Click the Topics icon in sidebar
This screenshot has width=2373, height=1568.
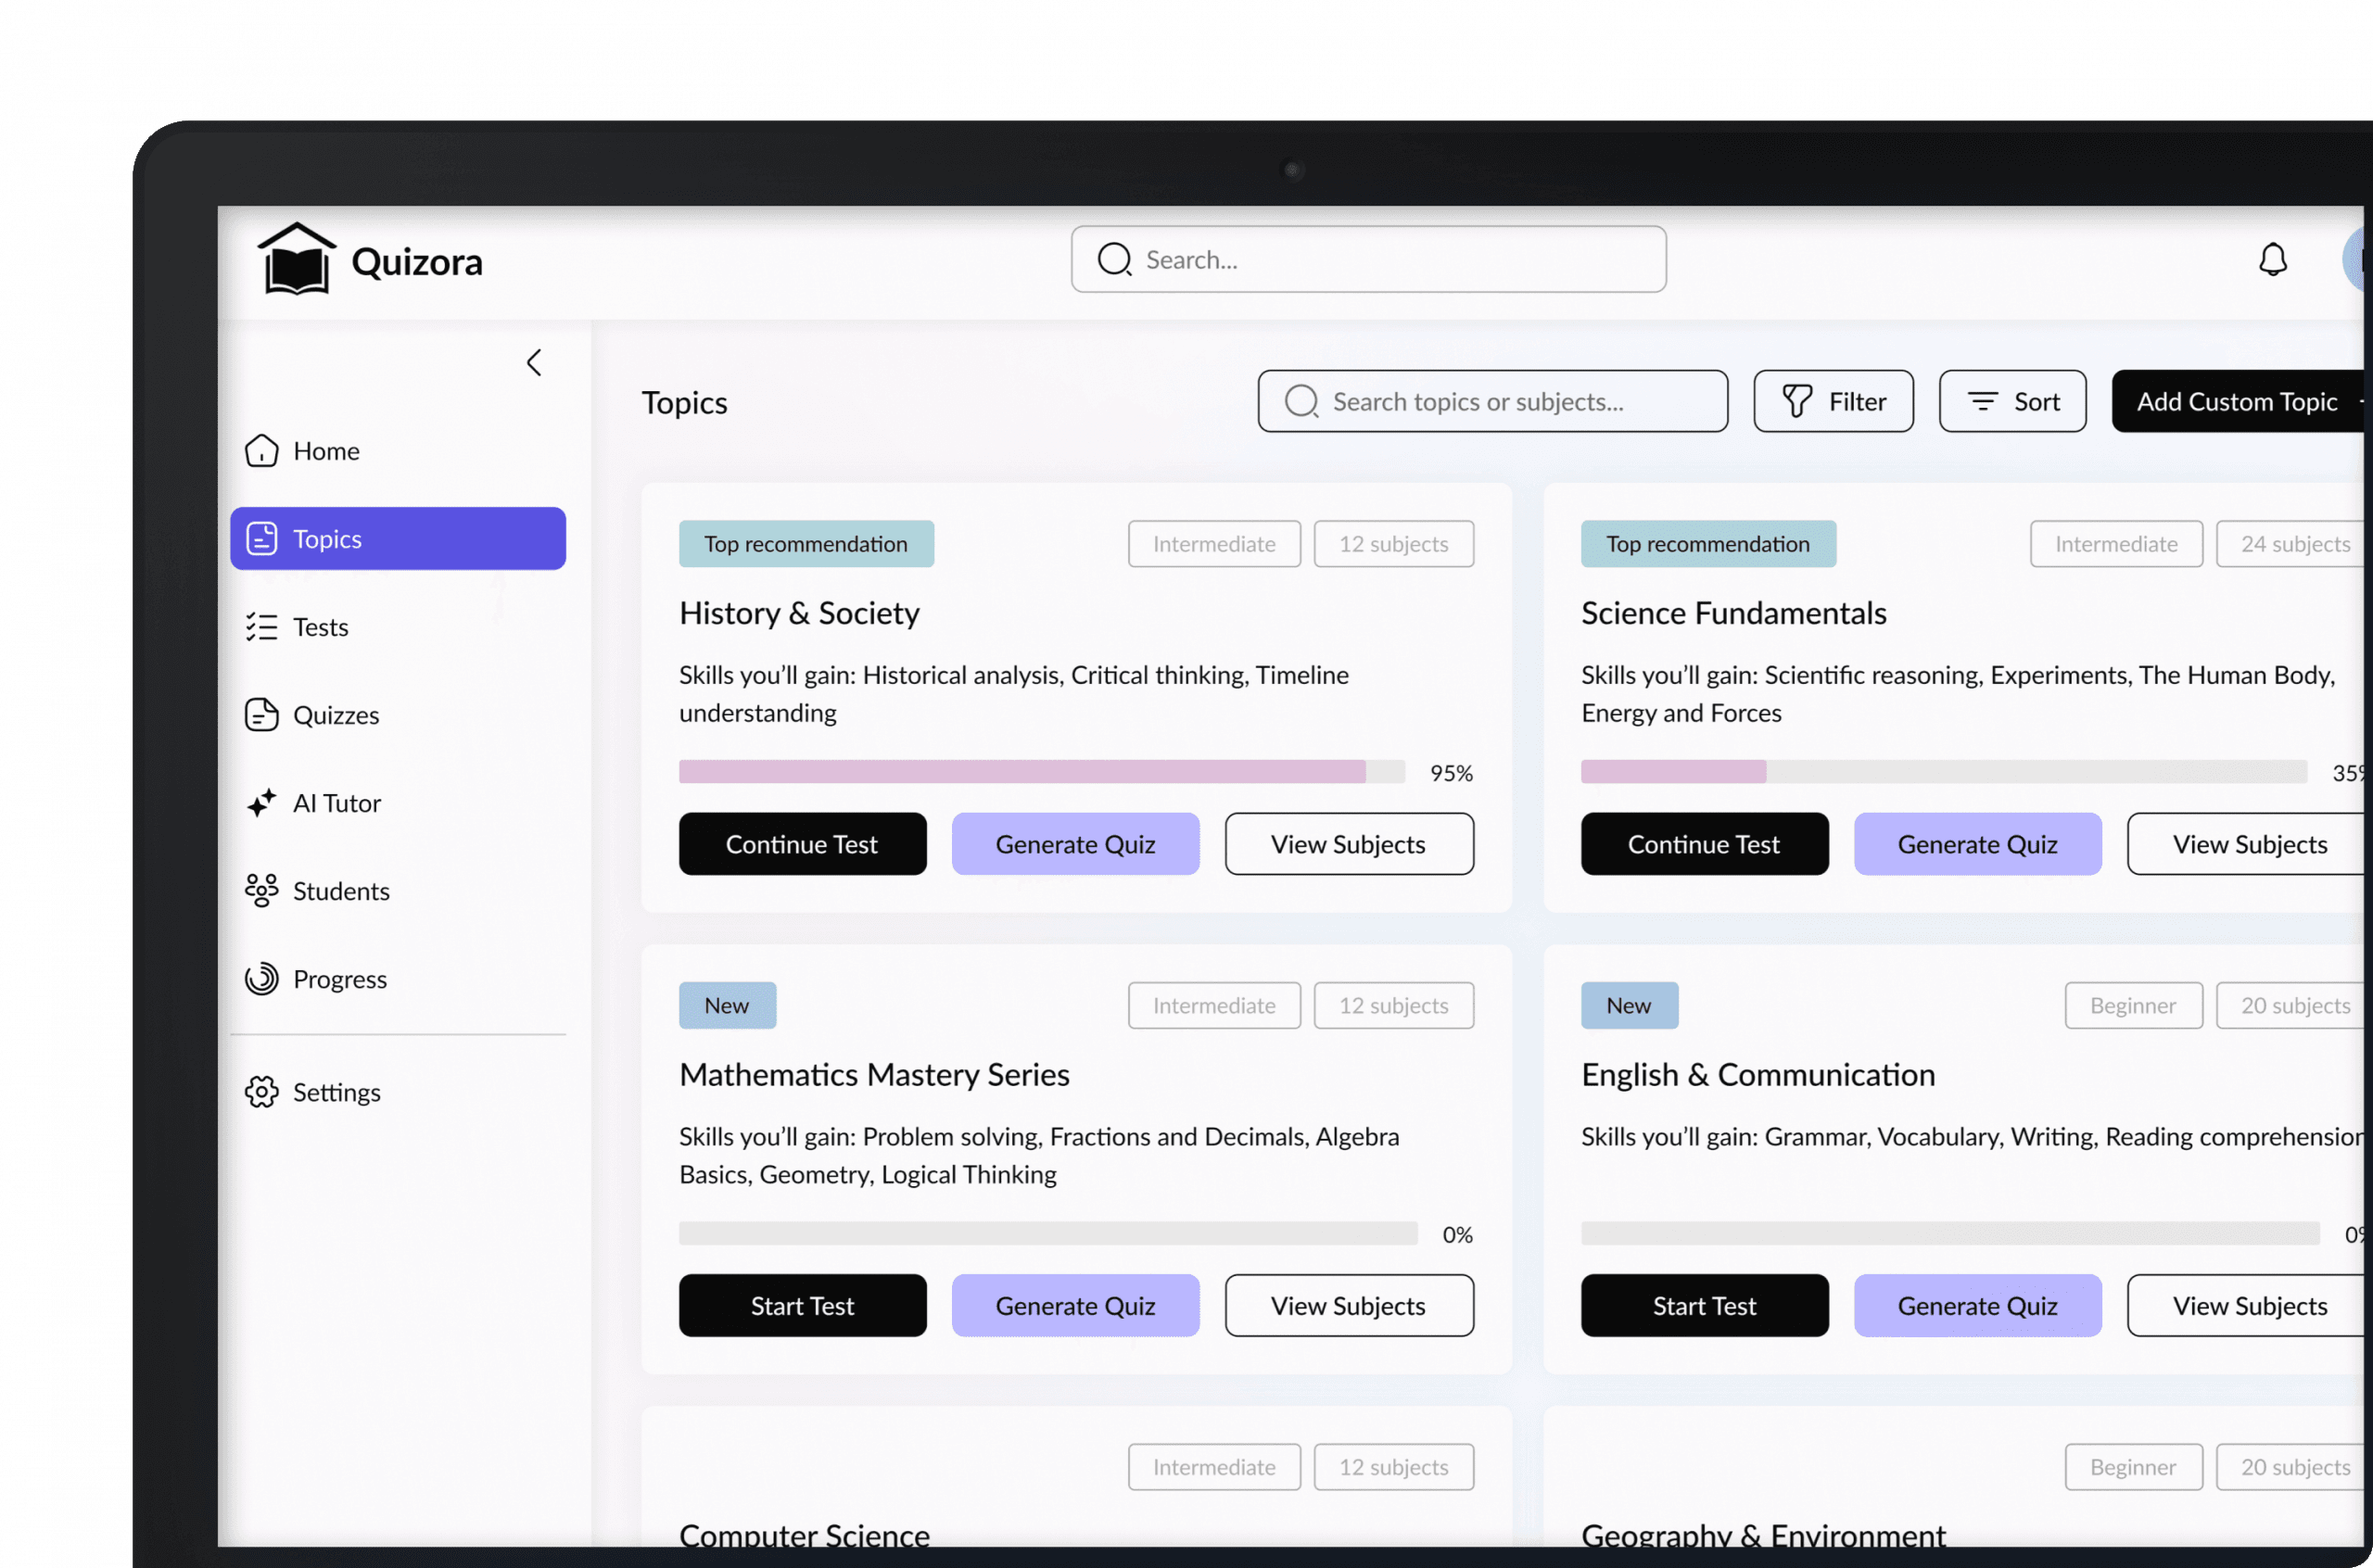click(262, 539)
